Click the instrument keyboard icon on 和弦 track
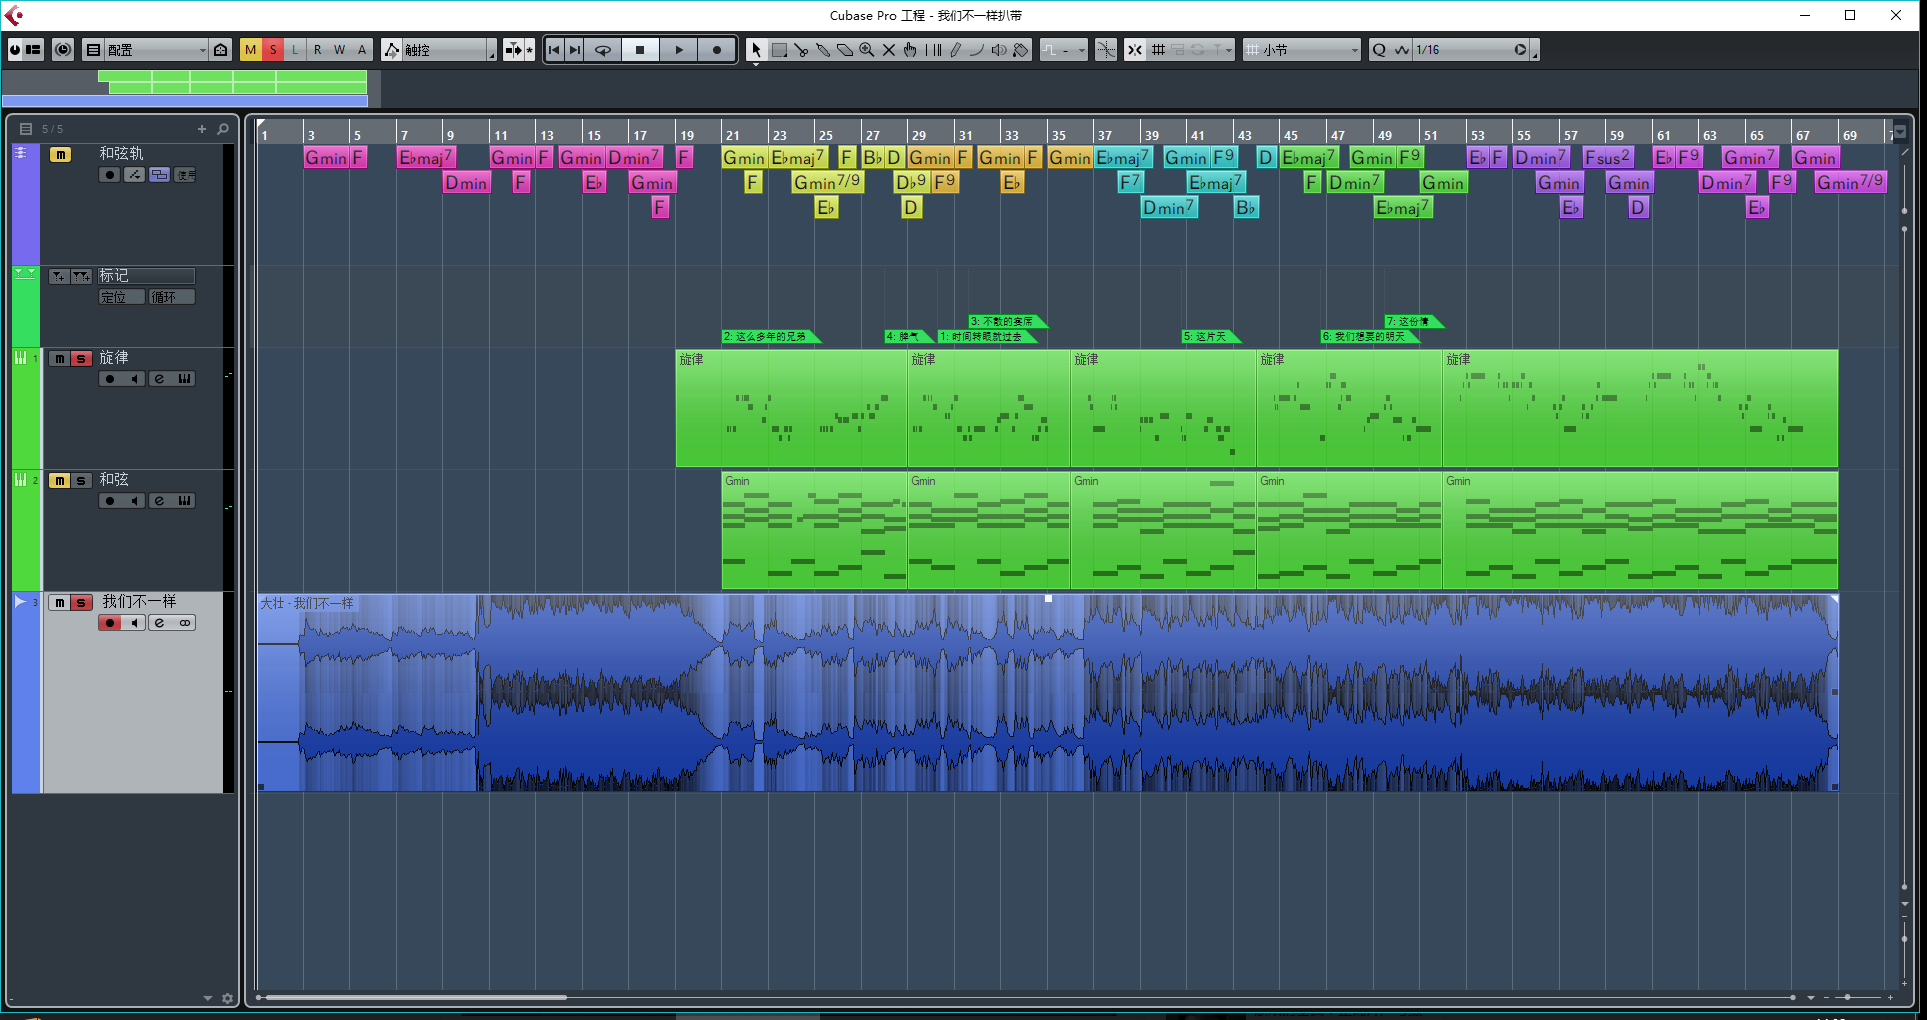 [x=185, y=501]
